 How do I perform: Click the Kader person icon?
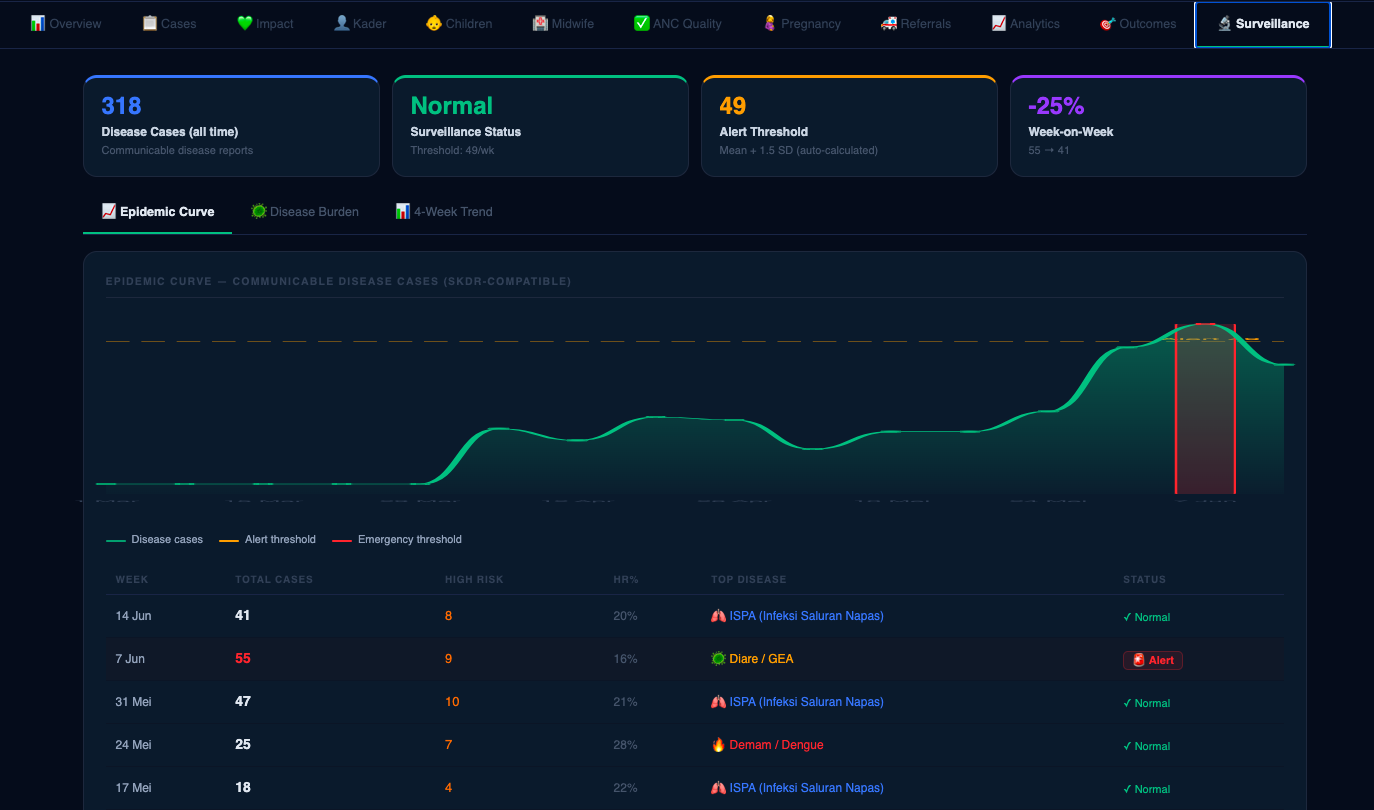pyautogui.click(x=341, y=23)
